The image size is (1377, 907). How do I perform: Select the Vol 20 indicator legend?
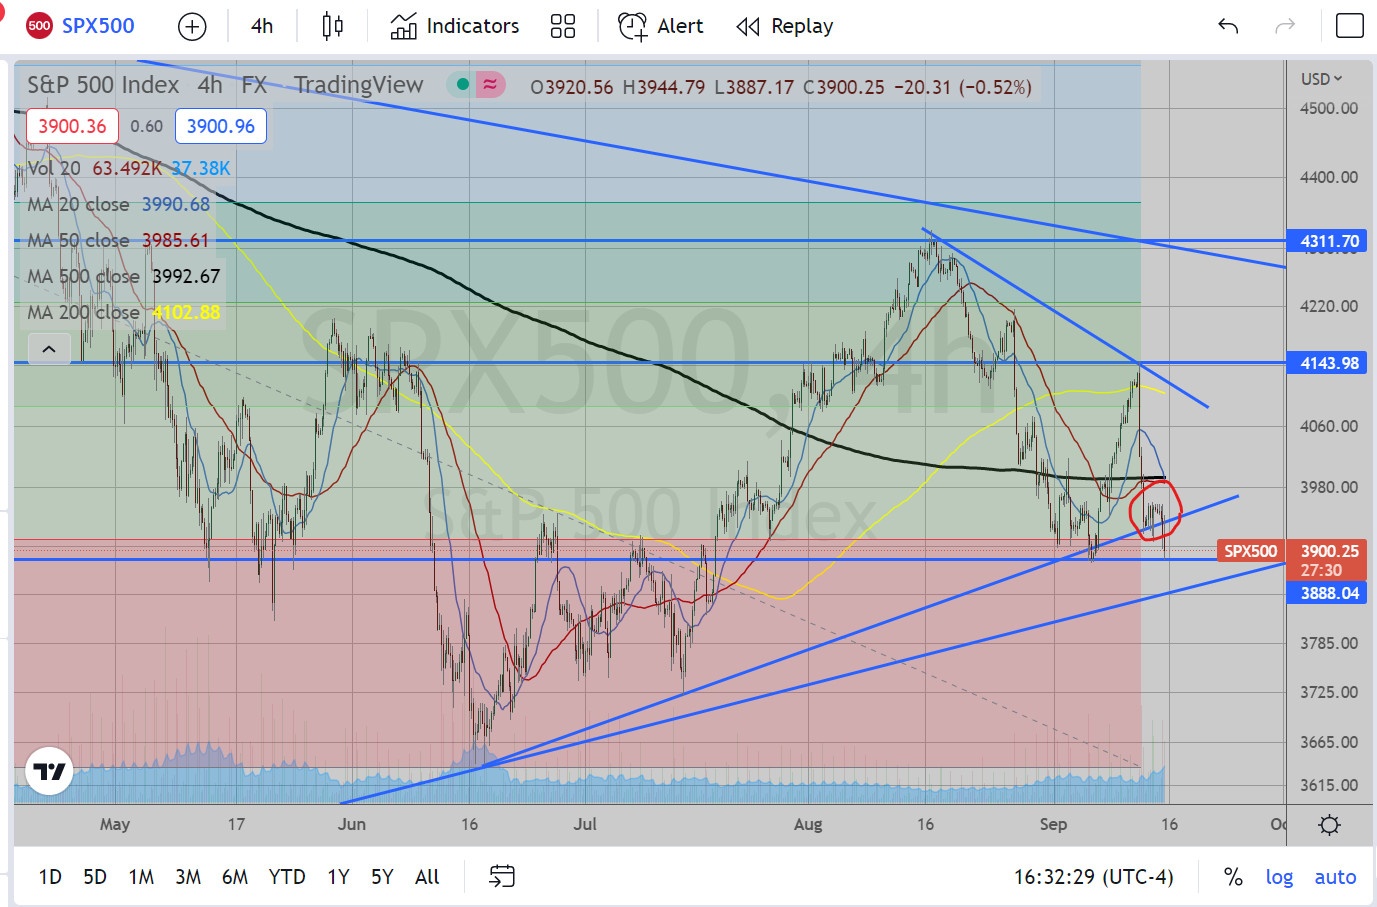54,168
